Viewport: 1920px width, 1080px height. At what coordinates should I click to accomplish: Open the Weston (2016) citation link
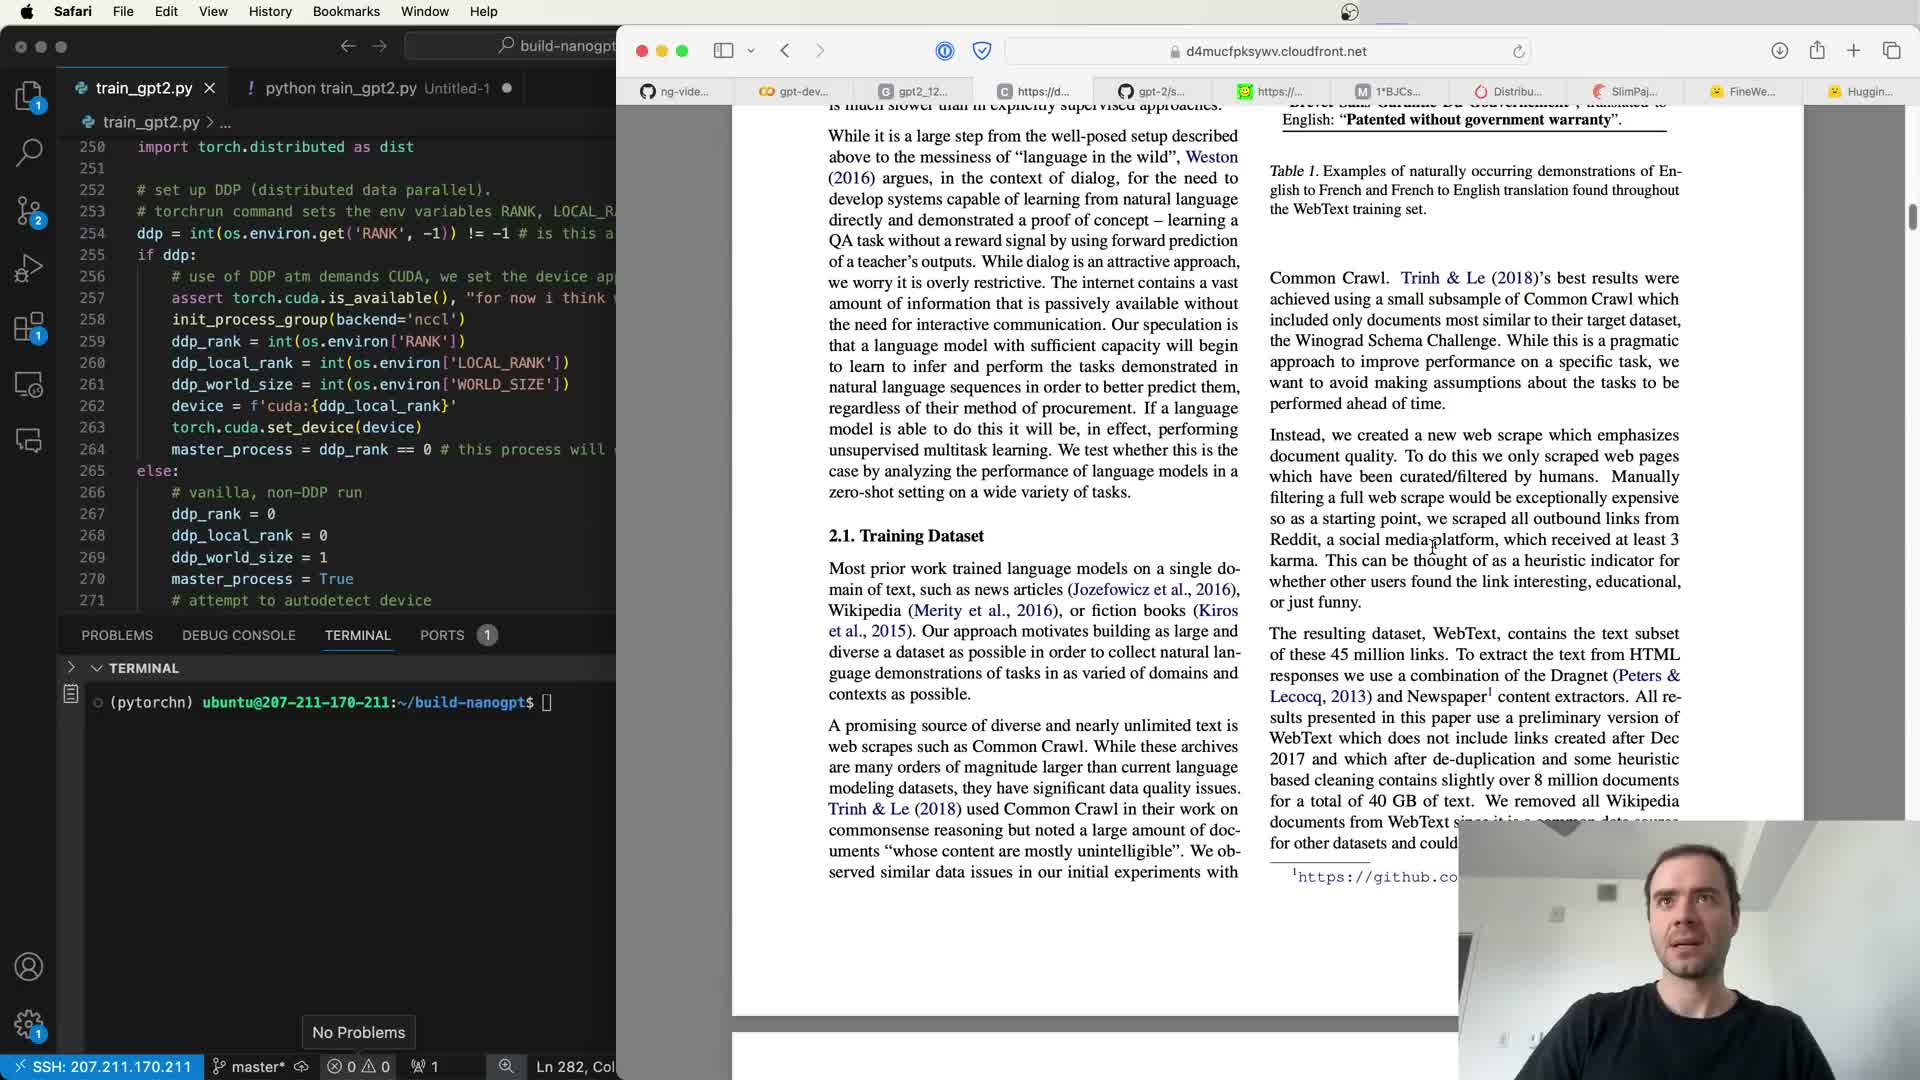pyautogui.click(x=1211, y=157)
